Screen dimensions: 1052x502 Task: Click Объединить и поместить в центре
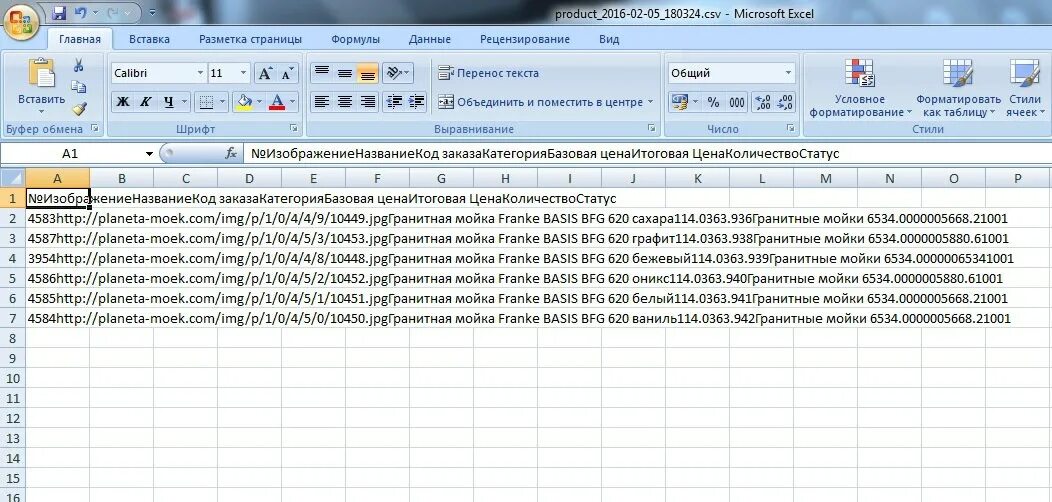coord(541,102)
